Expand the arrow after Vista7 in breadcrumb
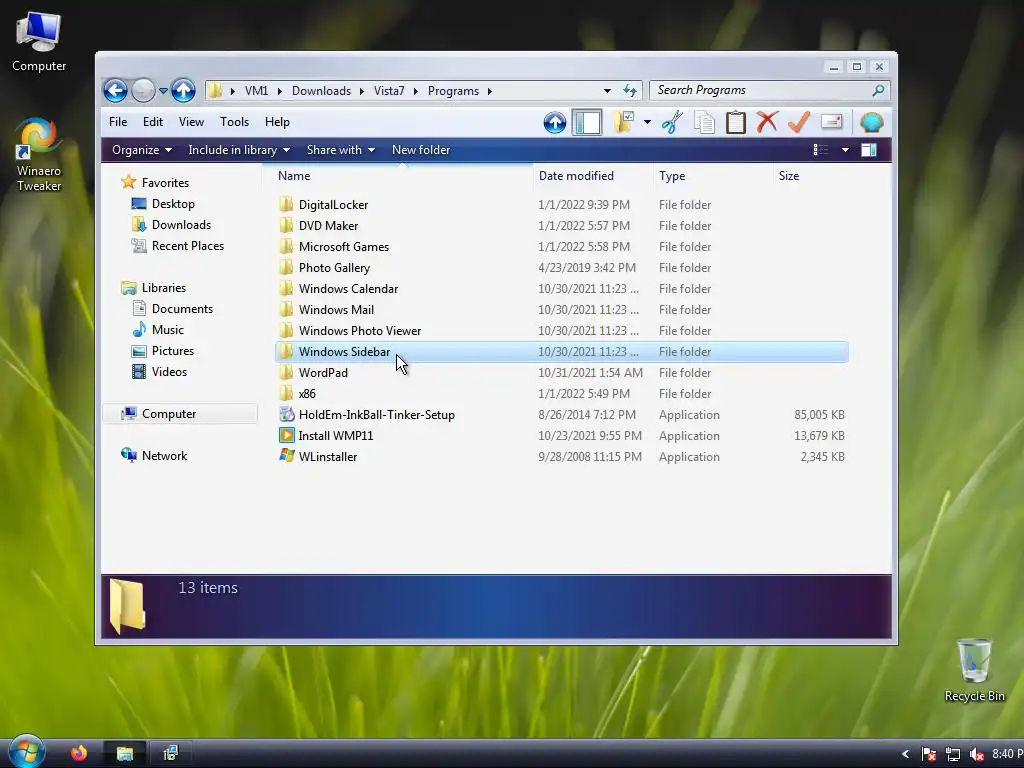1024x768 pixels. 415,91
